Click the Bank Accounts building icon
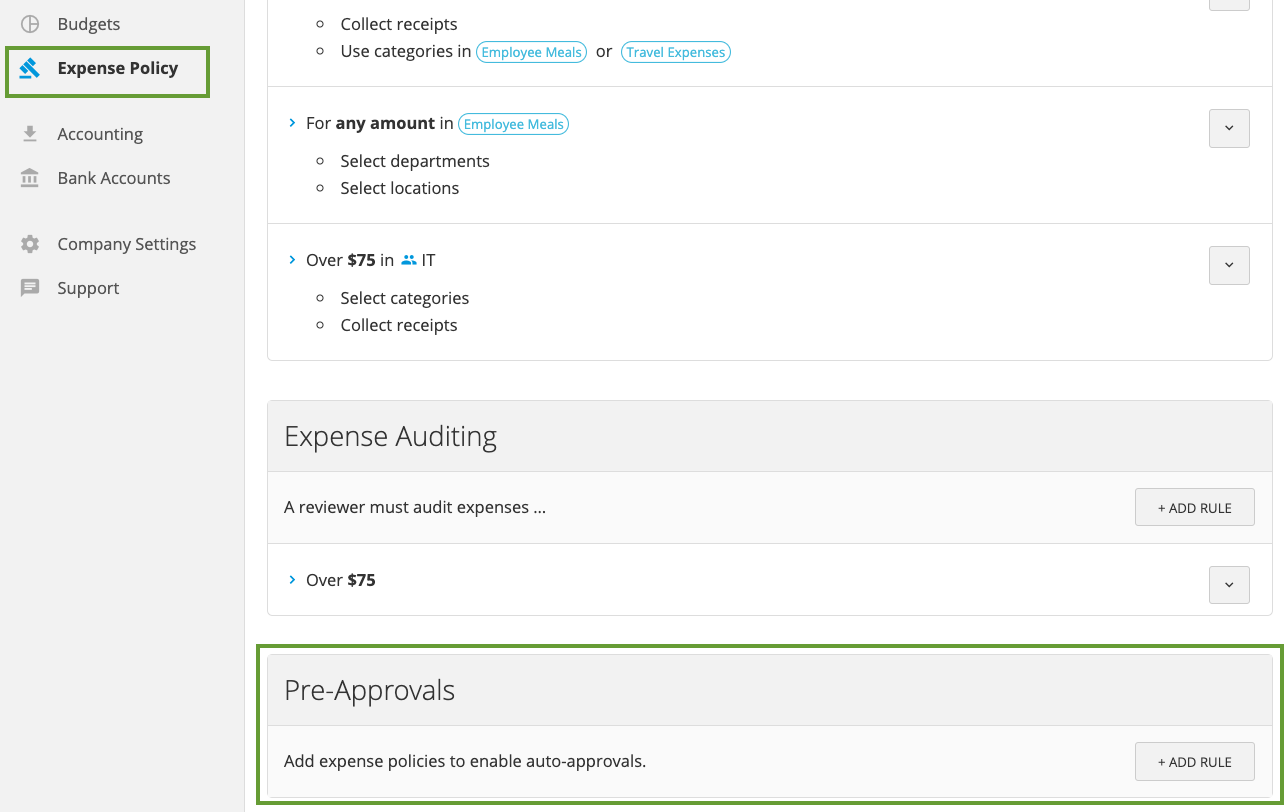1285x812 pixels. [30, 178]
